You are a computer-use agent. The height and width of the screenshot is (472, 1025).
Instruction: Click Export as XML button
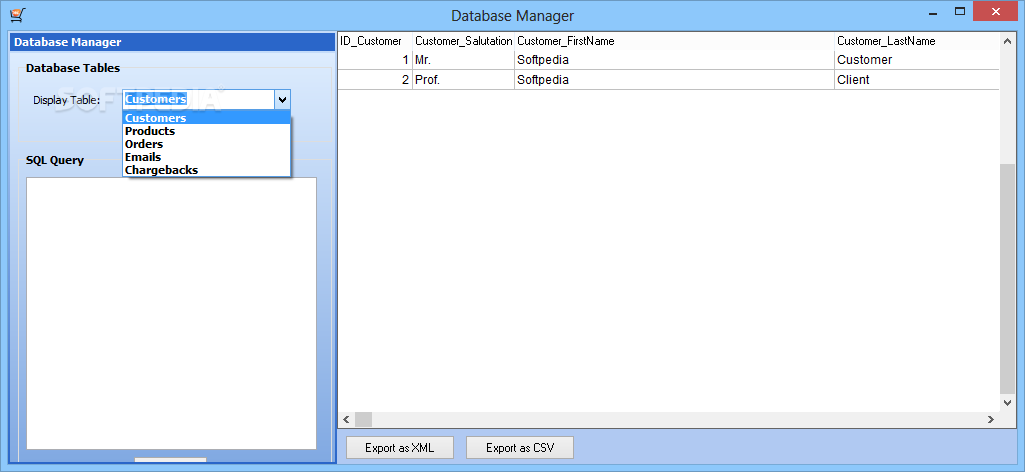coord(399,448)
